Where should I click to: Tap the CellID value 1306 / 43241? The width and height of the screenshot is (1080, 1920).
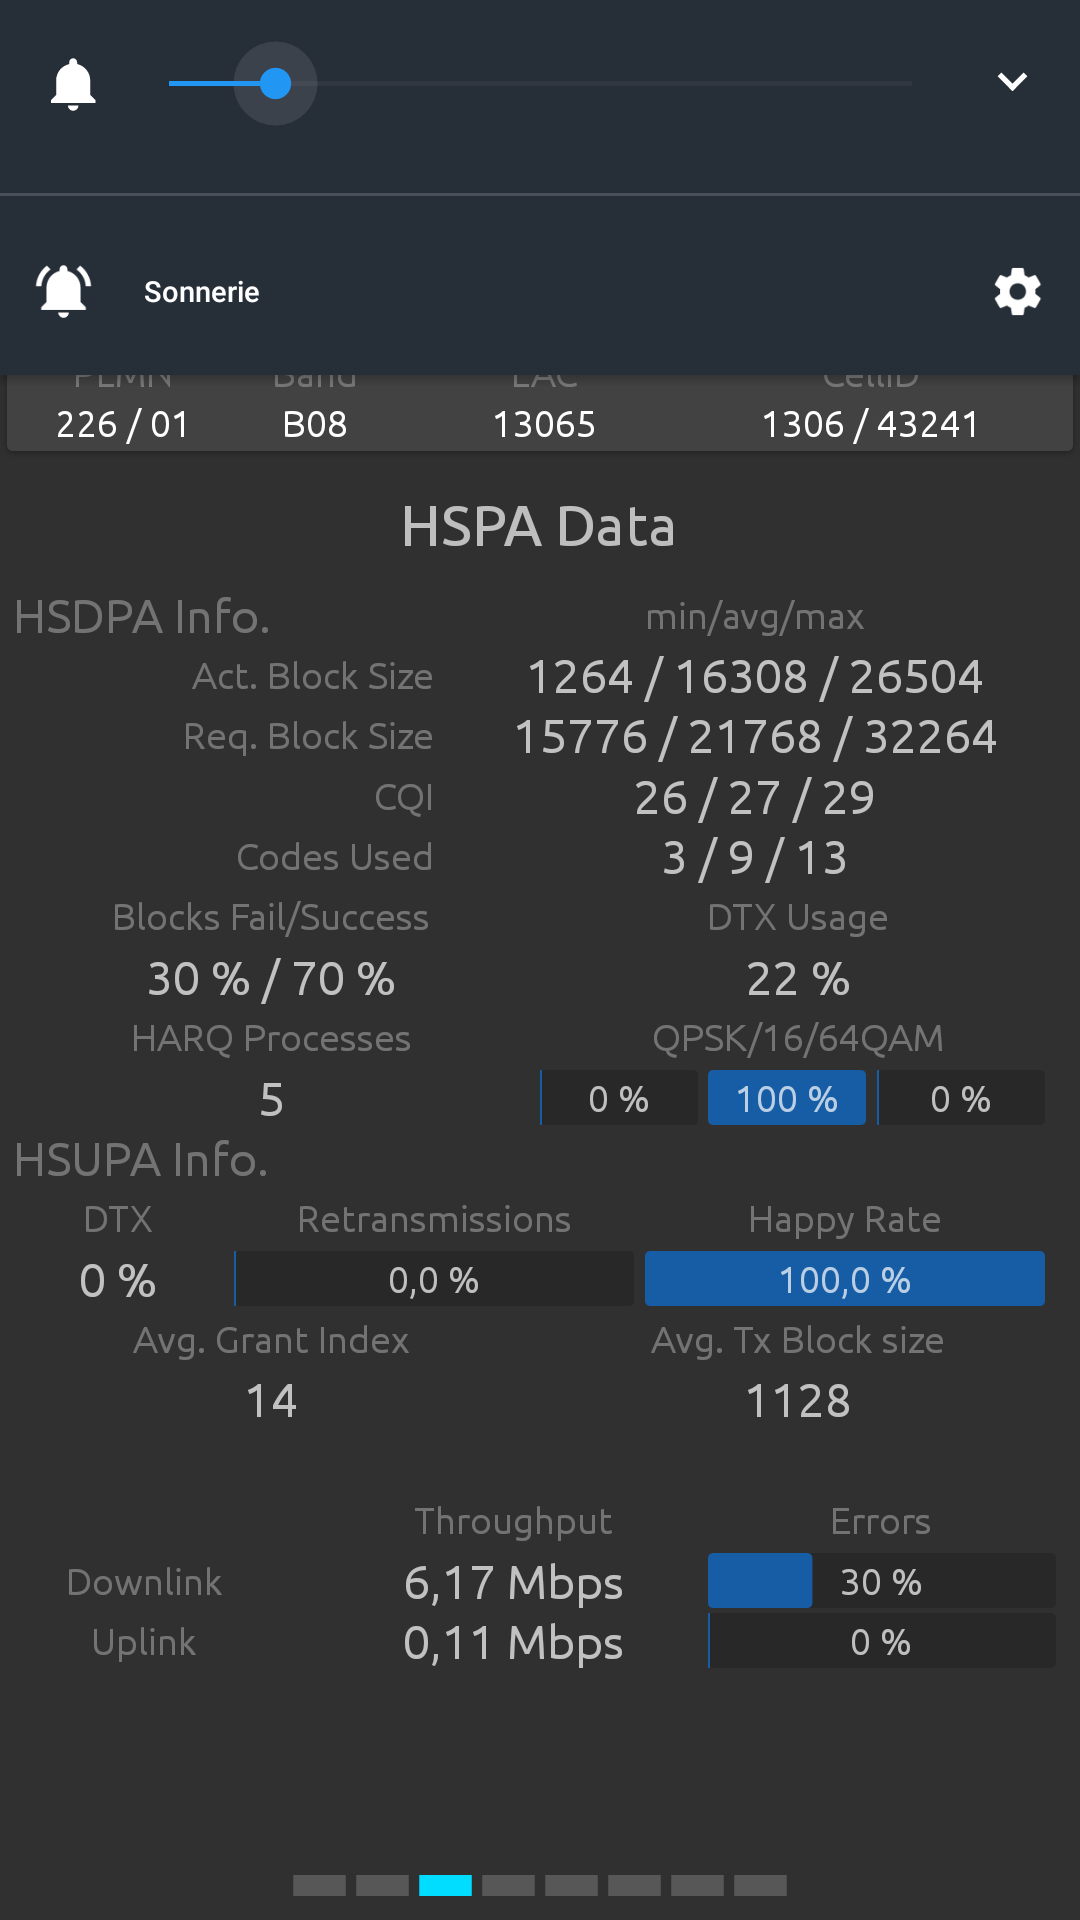[x=870, y=424]
